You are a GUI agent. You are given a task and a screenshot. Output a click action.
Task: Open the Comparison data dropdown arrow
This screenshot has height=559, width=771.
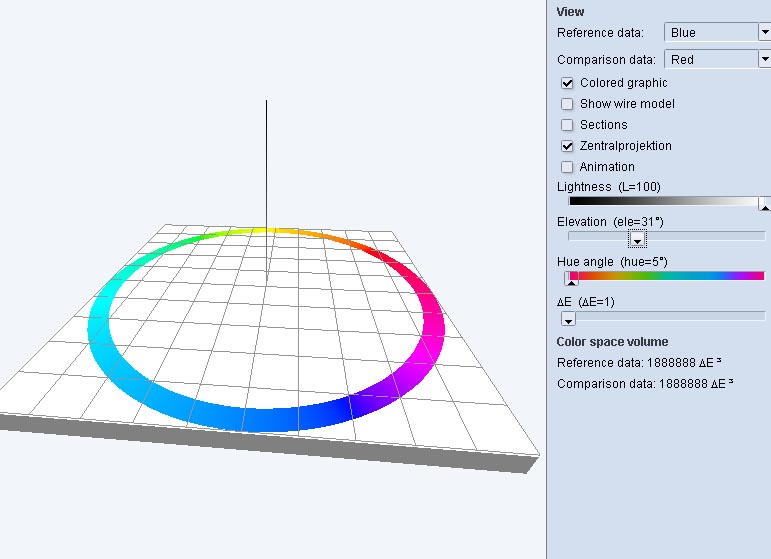tap(765, 59)
